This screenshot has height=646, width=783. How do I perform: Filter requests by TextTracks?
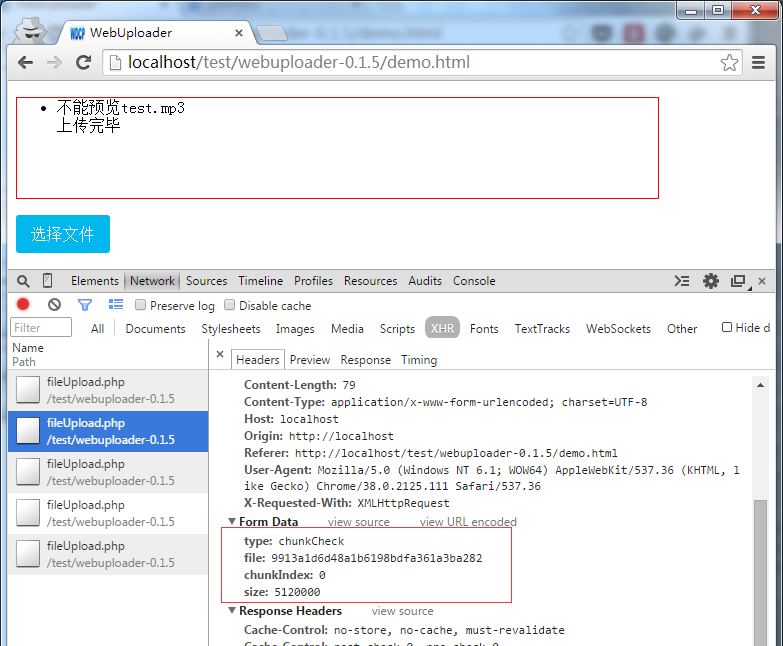(x=542, y=328)
